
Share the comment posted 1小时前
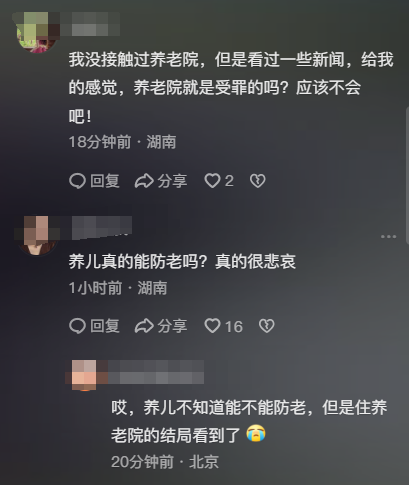161,326
